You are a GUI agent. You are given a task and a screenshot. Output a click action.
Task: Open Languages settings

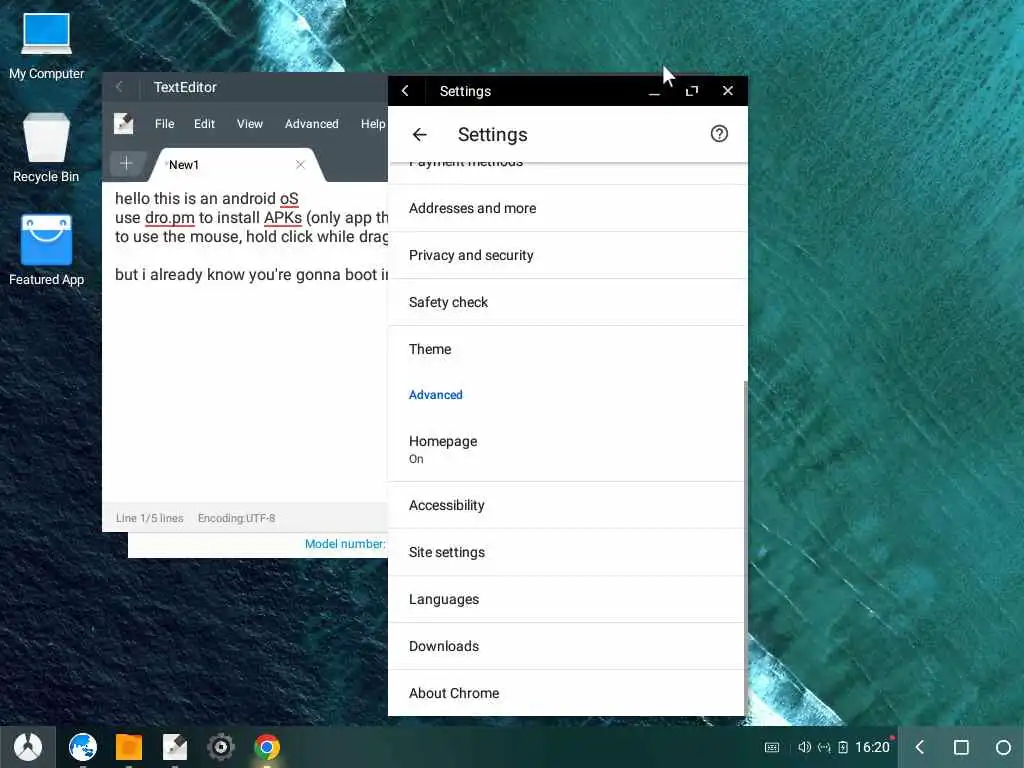pos(566,600)
